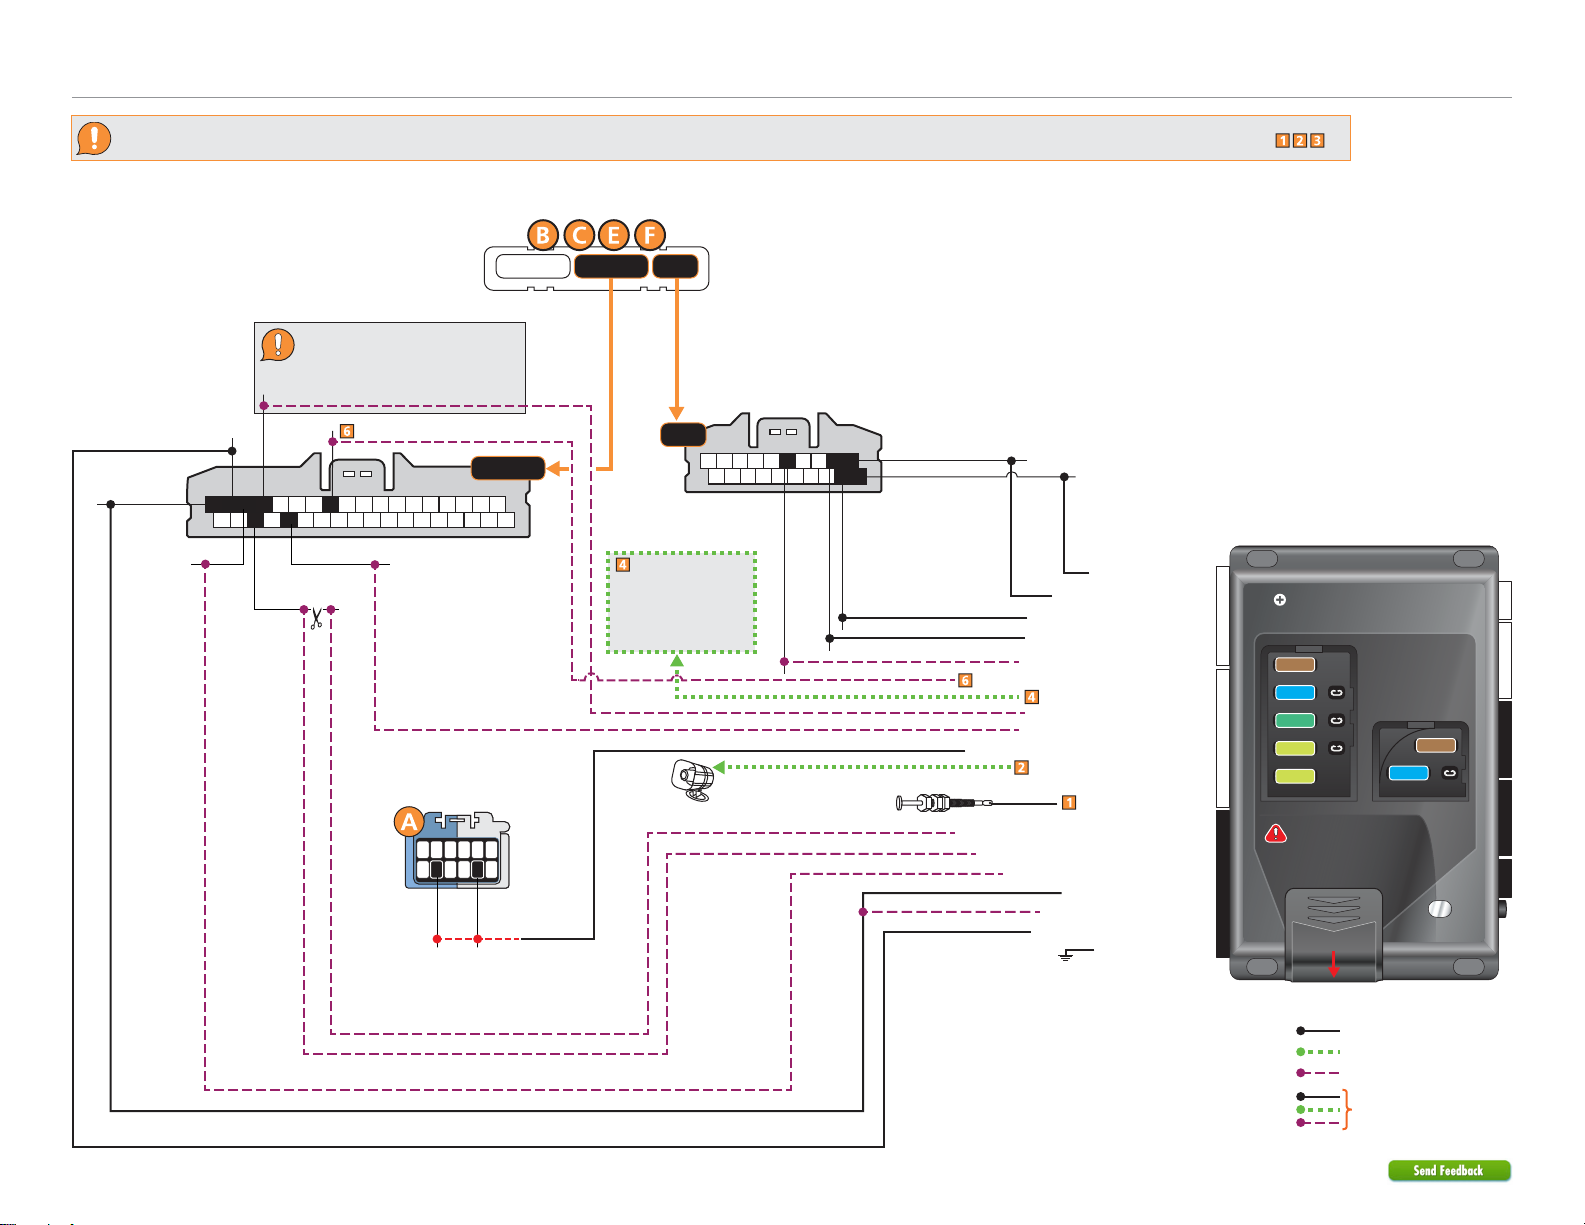This screenshot has width=1585, height=1225.
Task: Click the oval LED button on the module
Action: (x=1439, y=909)
